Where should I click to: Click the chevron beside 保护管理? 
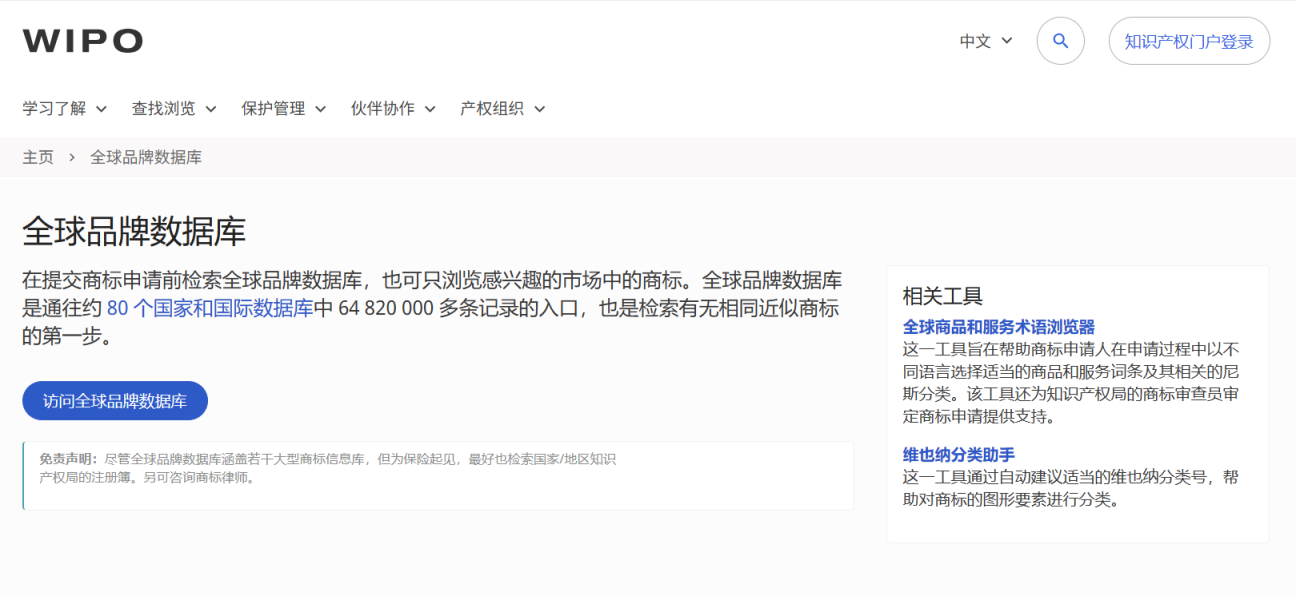pos(321,109)
